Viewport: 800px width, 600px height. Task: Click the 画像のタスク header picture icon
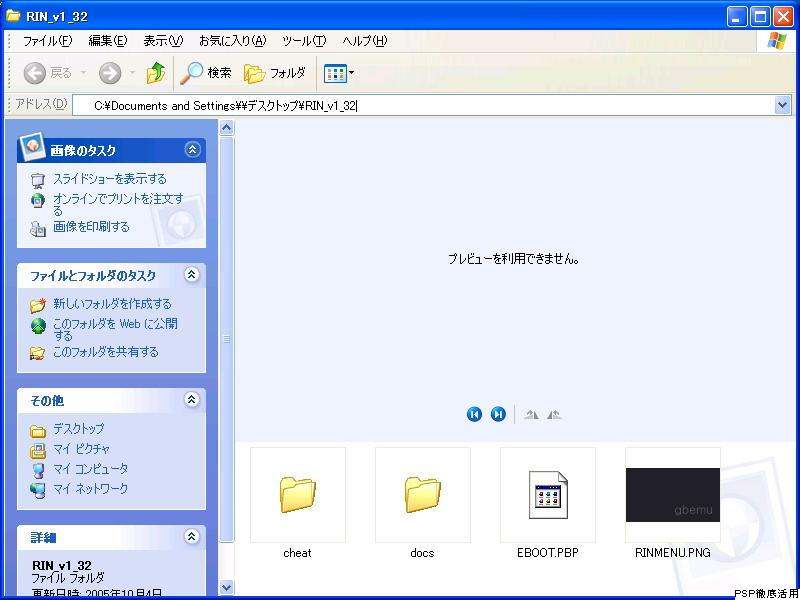coord(32,148)
